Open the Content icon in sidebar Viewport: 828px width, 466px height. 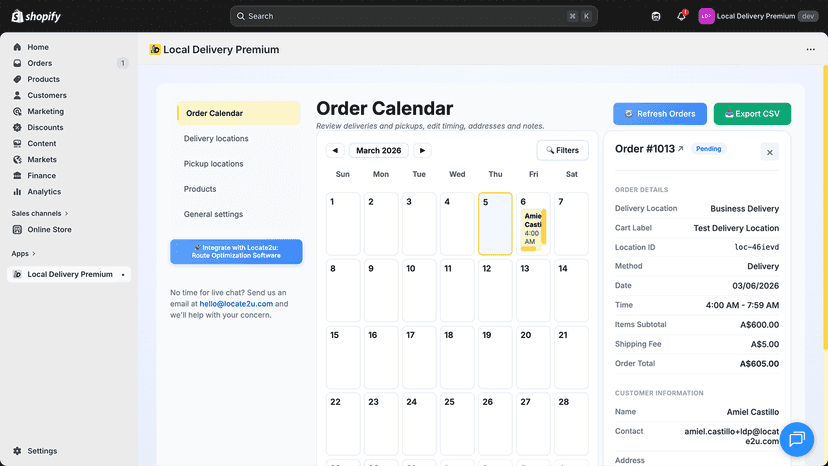(17, 143)
